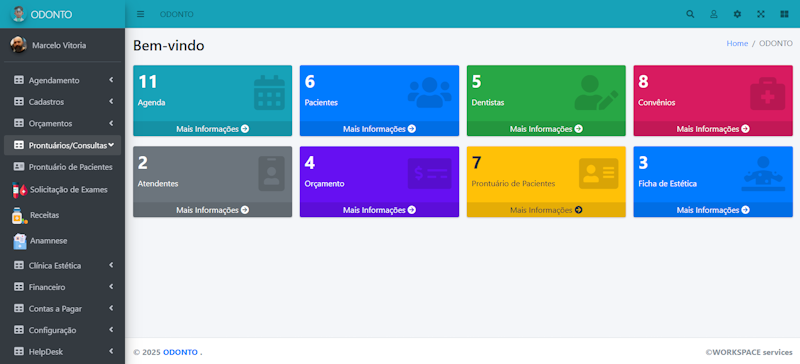Image resolution: width=800 pixels, height=364 pixels.
Task: Click Mais Informações on Ficha de Estética card
Action: tap(713, 210)
